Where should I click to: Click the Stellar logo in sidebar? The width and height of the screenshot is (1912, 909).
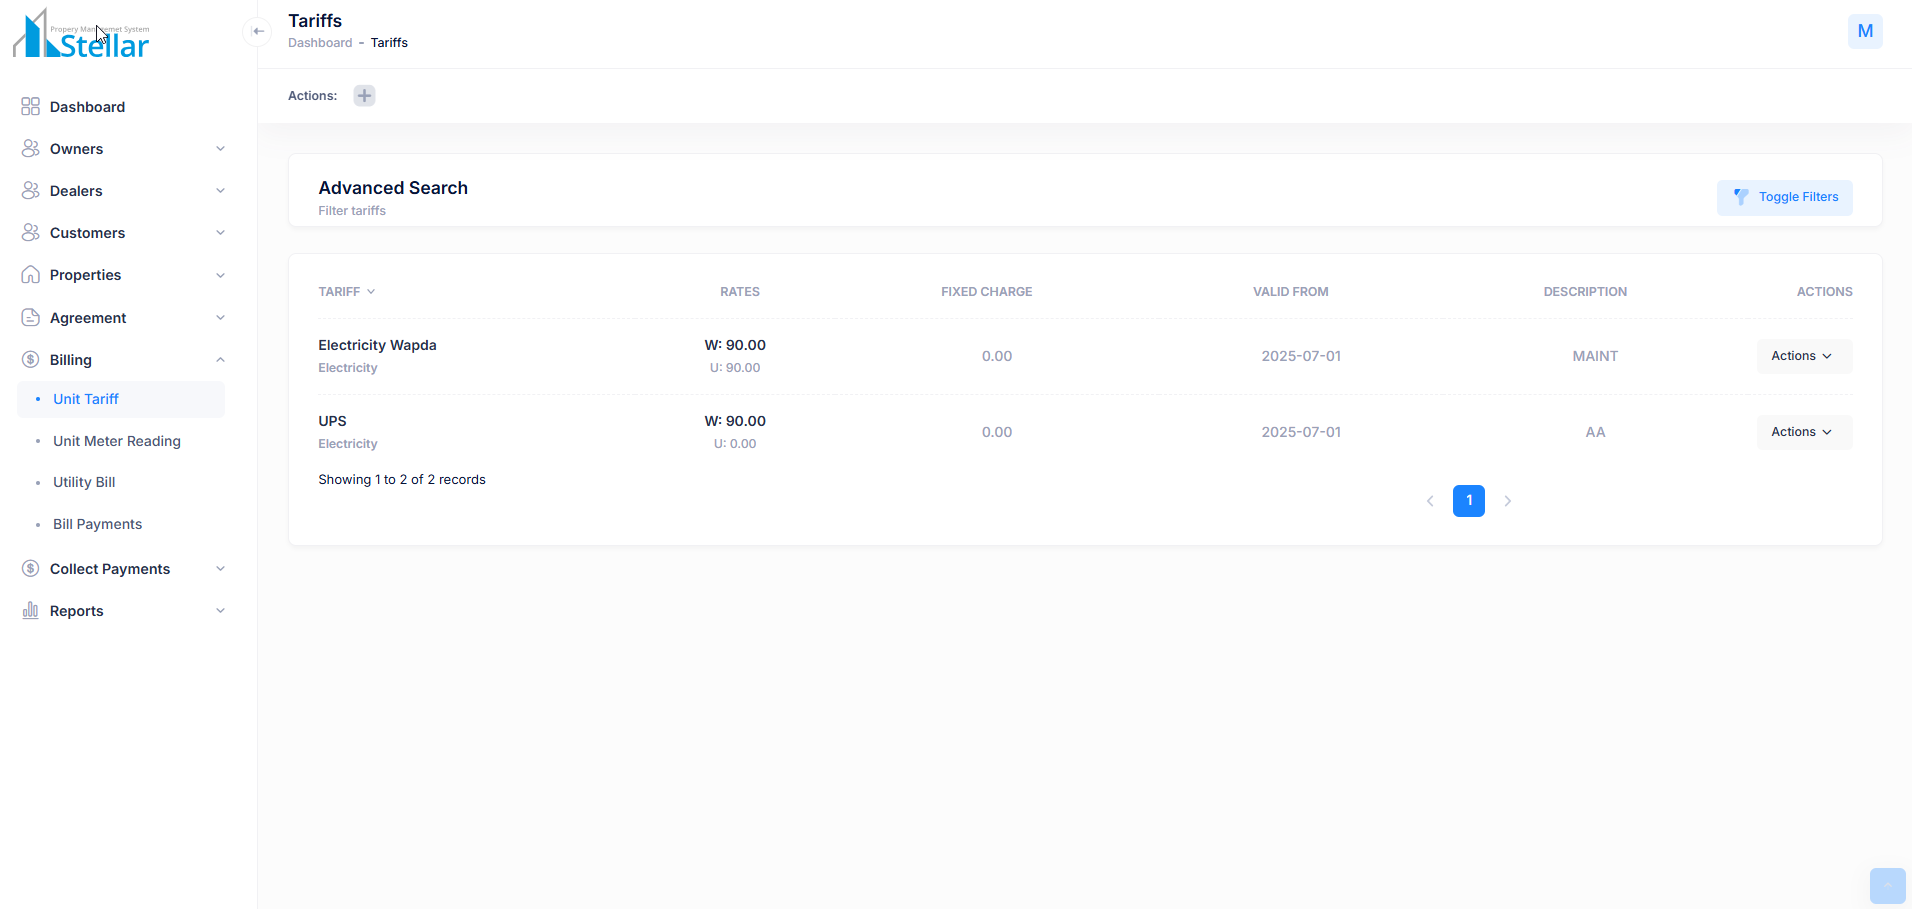click(82, 35)
